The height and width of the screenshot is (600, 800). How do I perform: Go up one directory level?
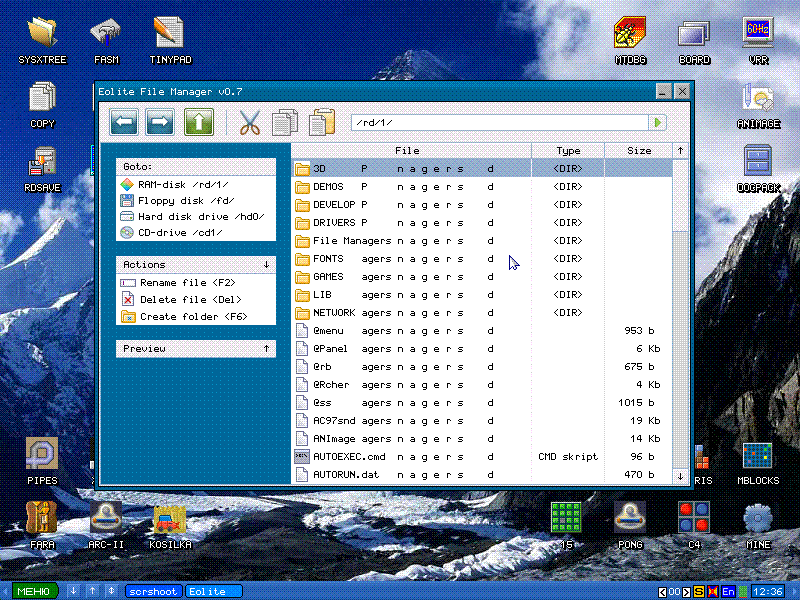click(198, 122)
